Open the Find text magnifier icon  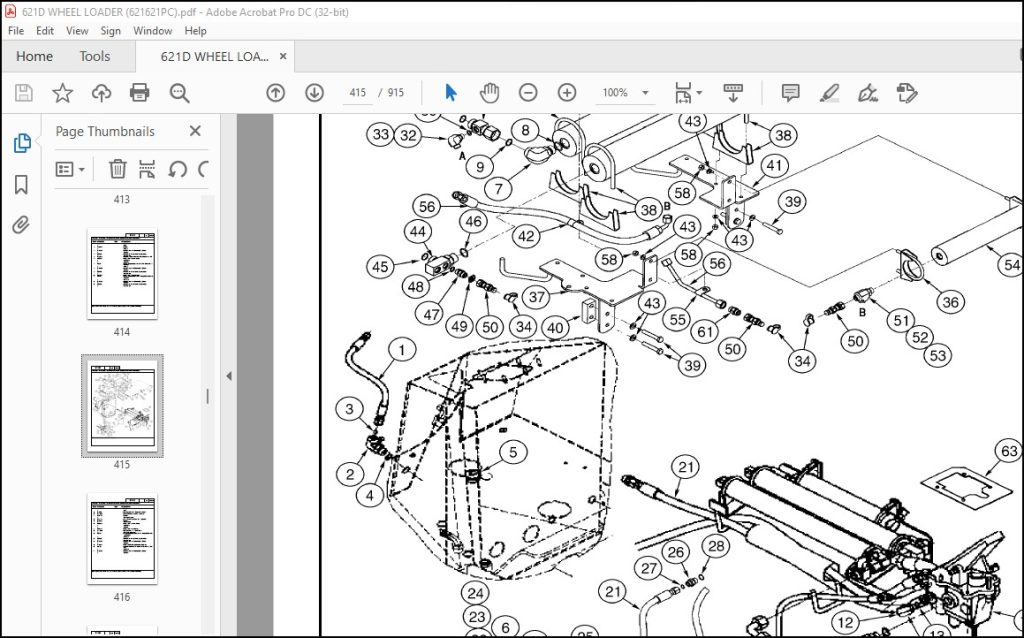pyautogui.click(x=179, y=93)
